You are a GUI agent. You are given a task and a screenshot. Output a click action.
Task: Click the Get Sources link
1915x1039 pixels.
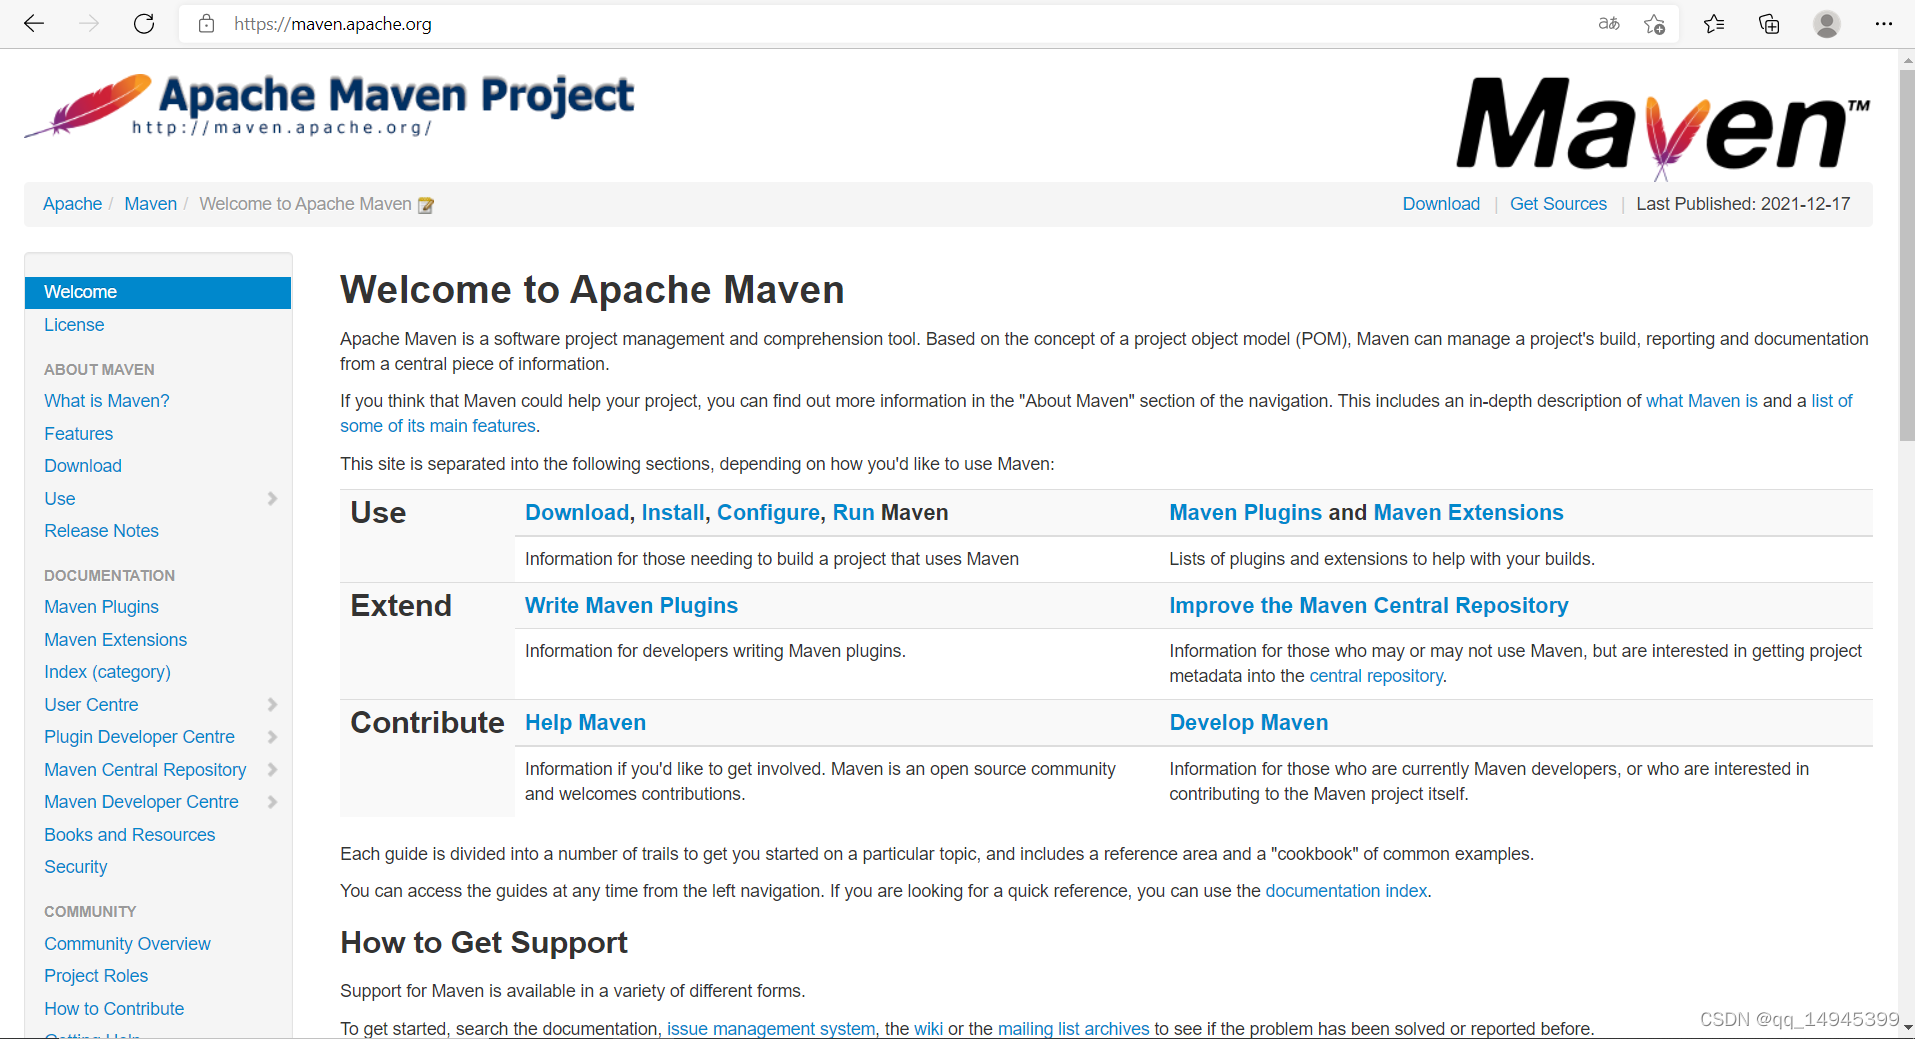tap(1558, 204)
